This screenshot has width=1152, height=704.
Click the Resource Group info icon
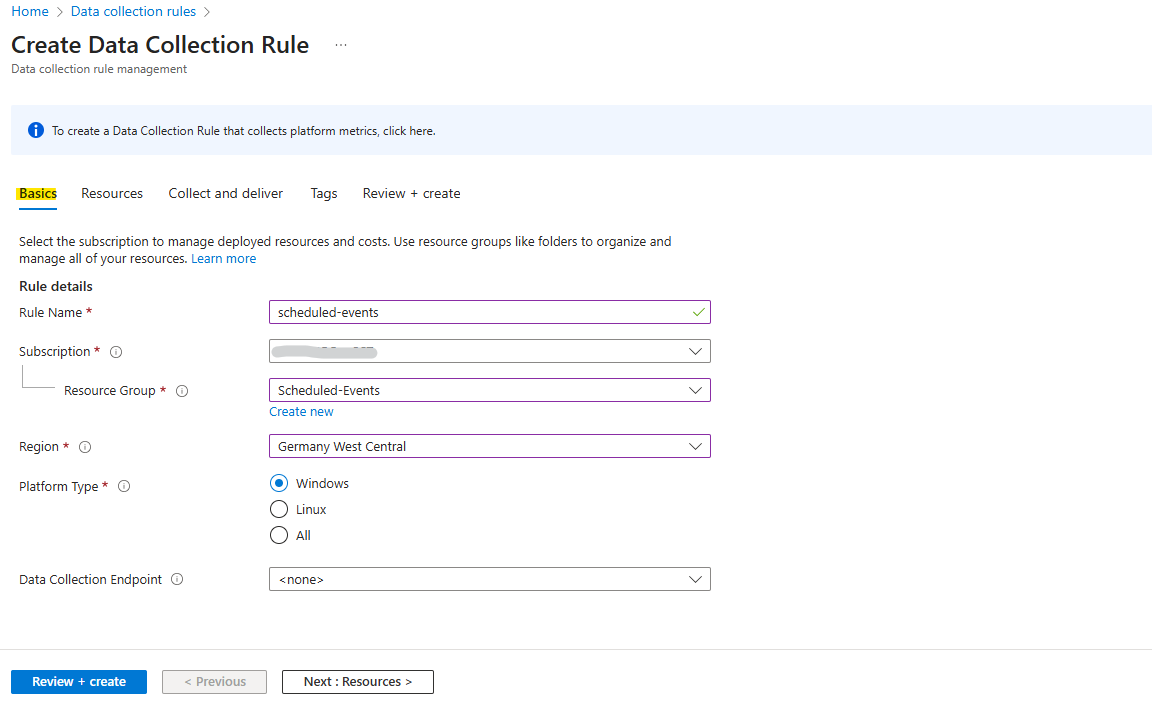(182, 391)
